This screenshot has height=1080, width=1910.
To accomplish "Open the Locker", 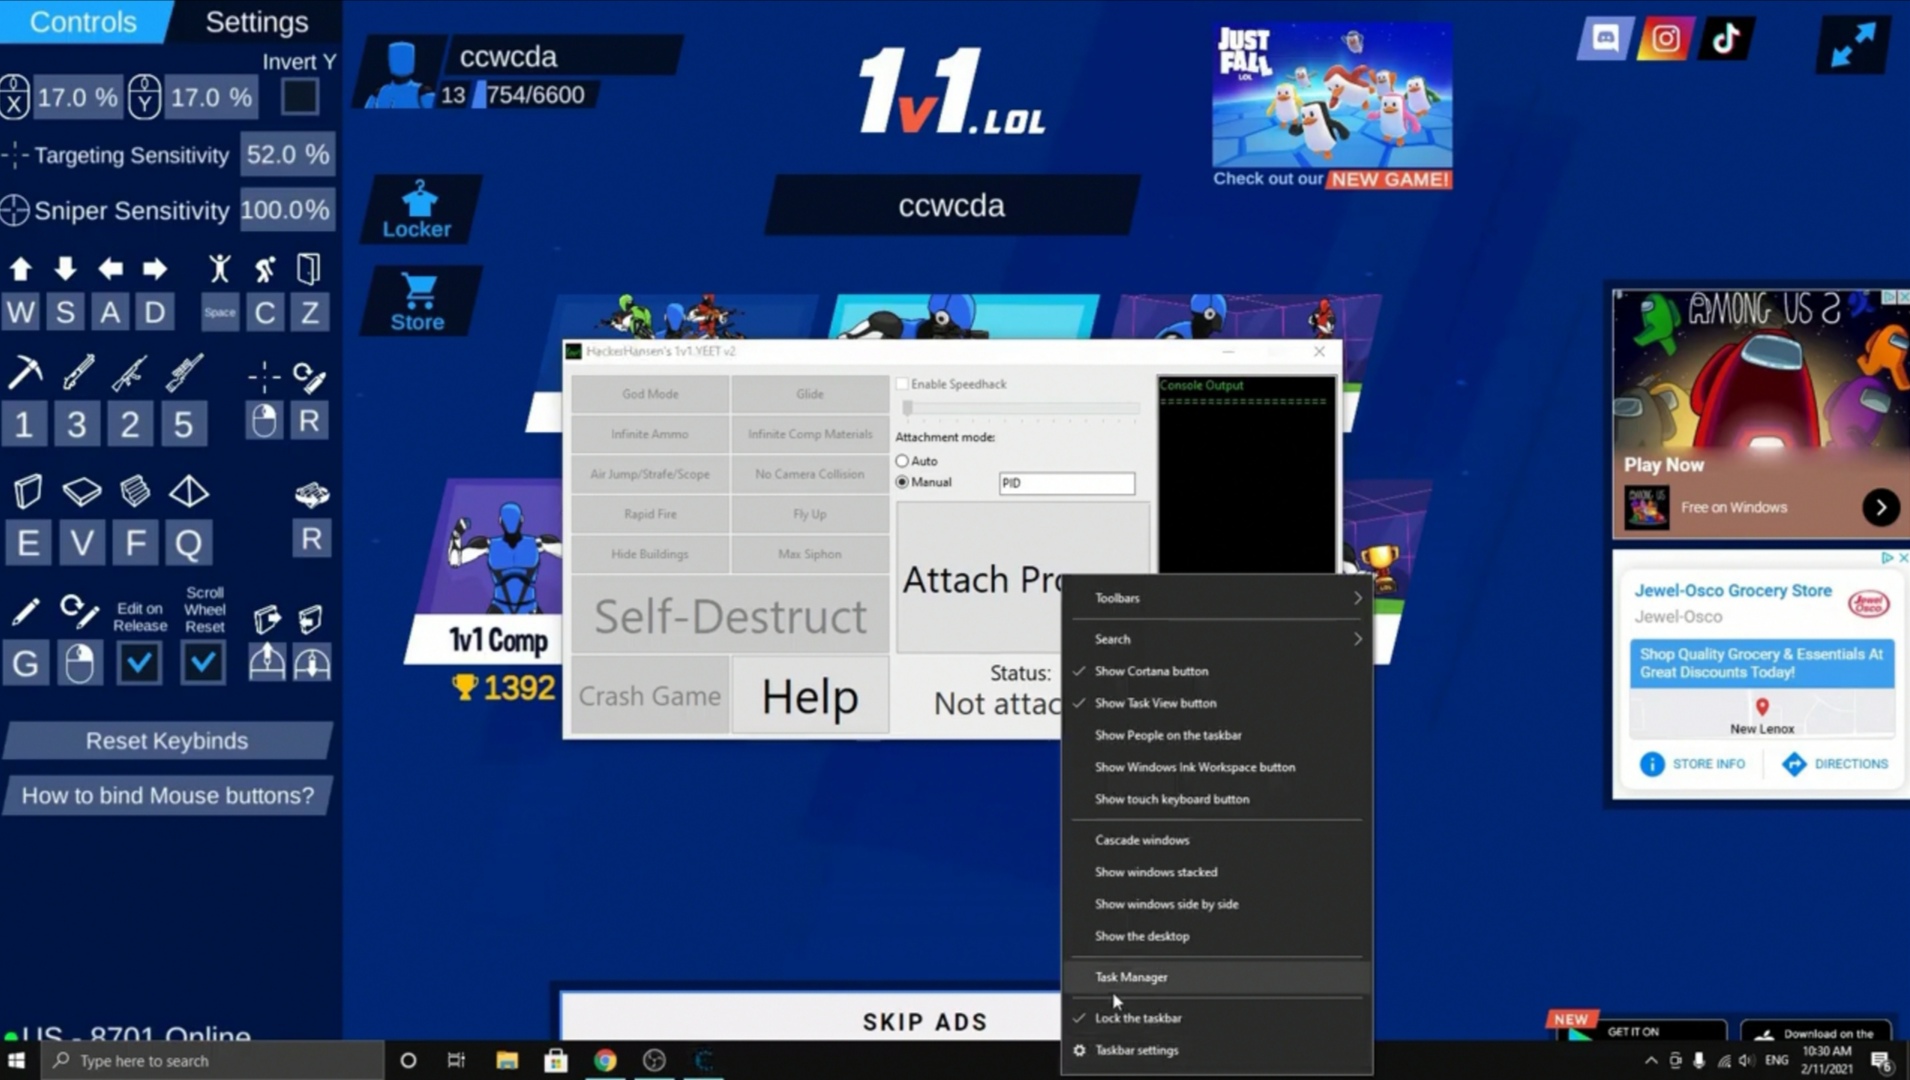I will (418, 210).
